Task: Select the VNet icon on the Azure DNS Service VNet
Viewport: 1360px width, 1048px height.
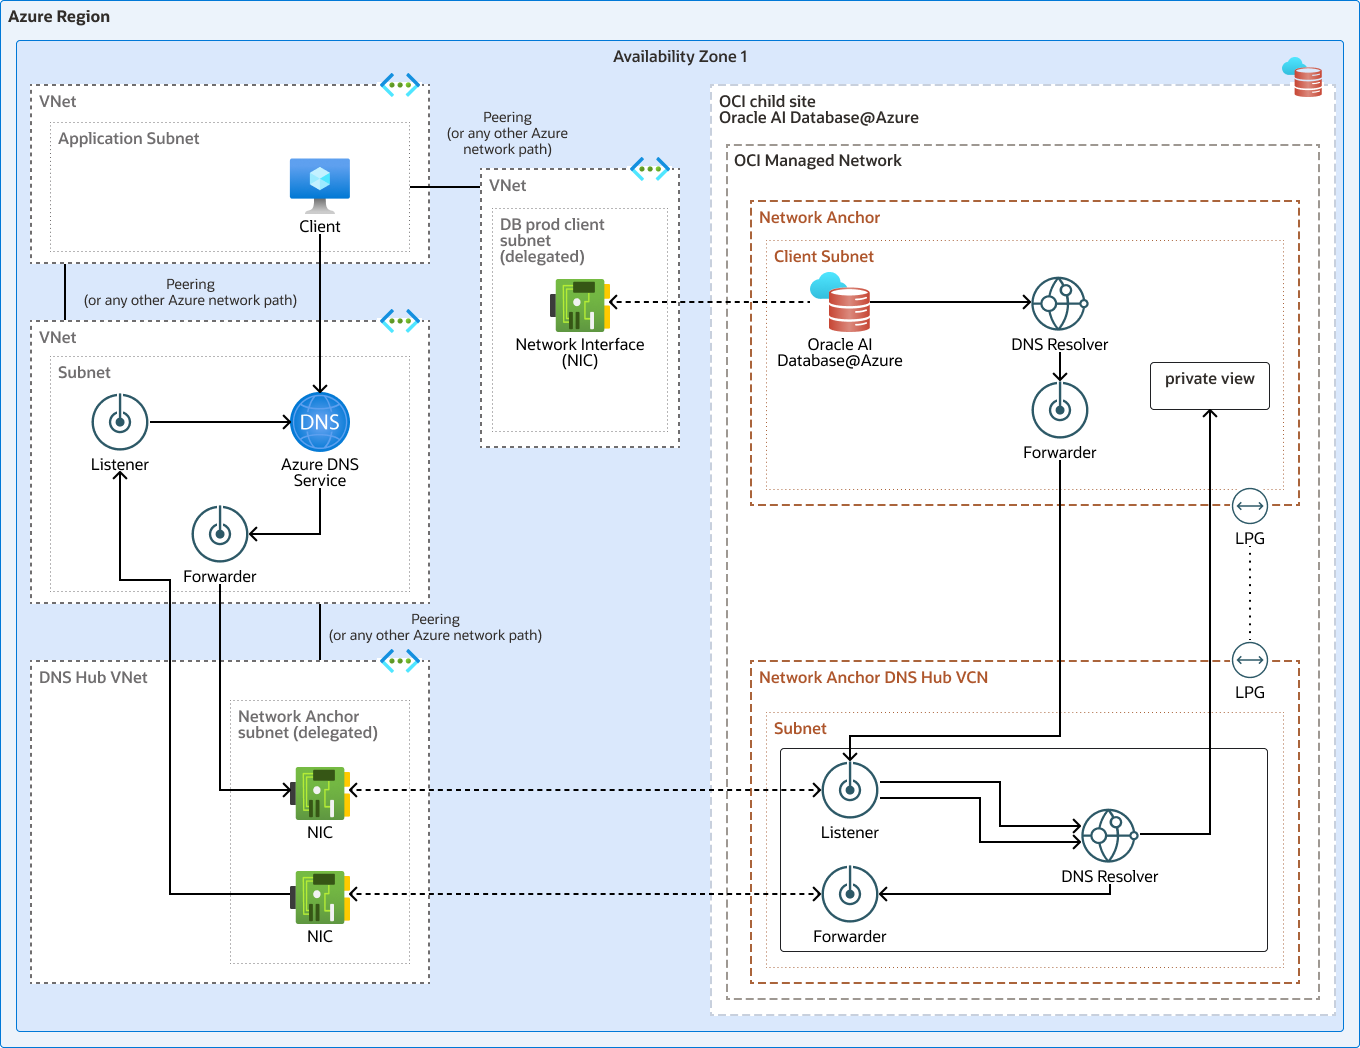Action: pos(400,321)
